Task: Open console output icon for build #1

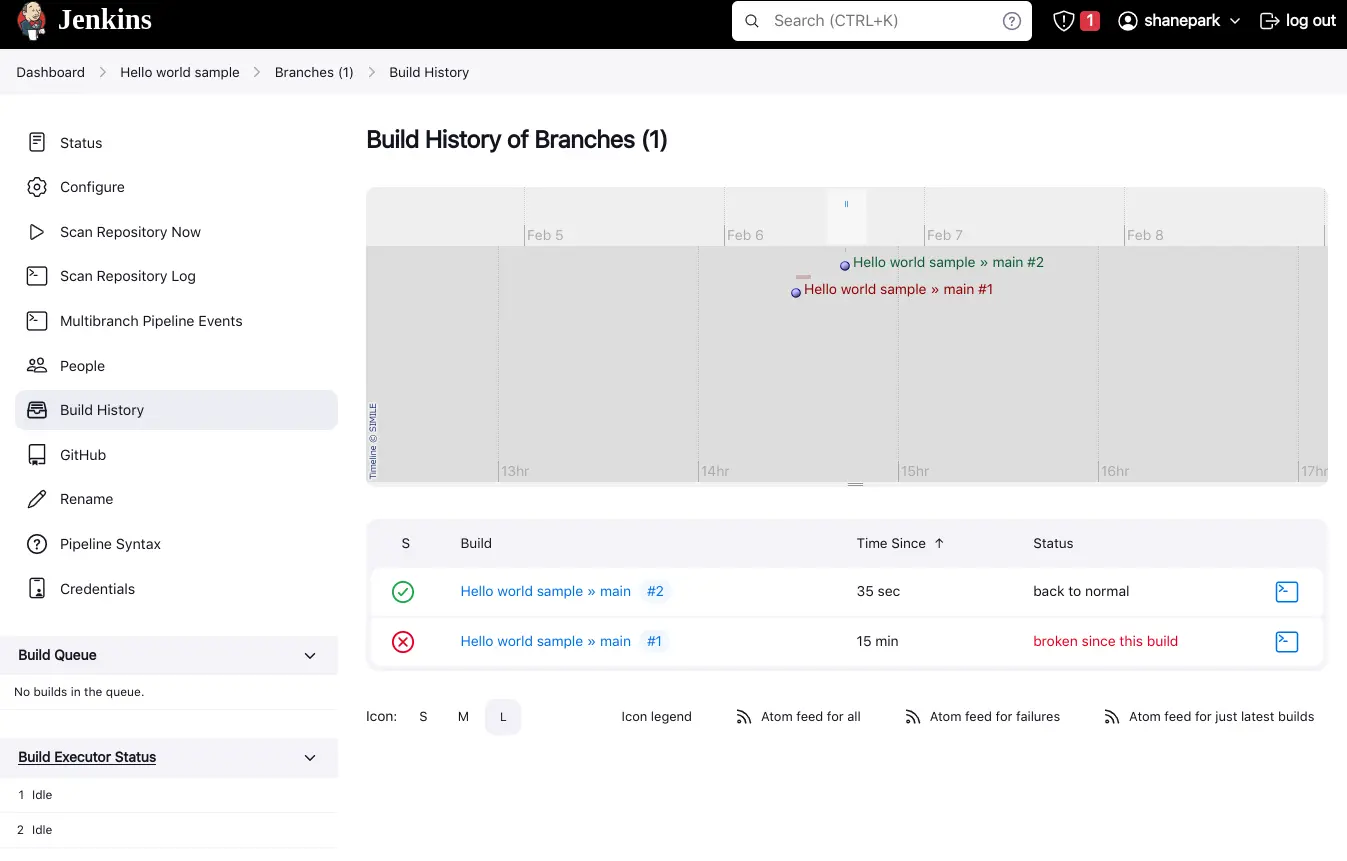Action: pyautogui.click(x=1287, y=642)
